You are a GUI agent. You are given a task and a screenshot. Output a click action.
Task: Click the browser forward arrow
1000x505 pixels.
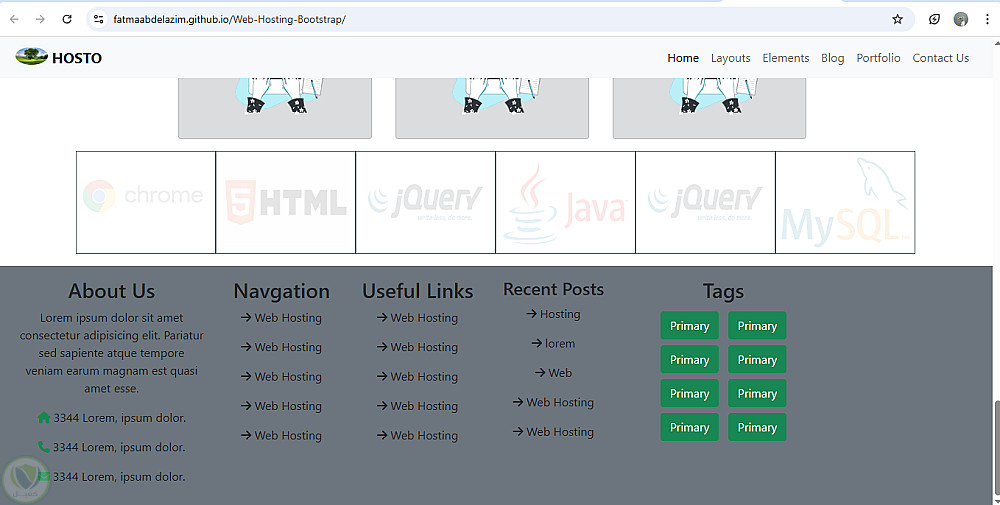pyautogui.click(x=40, y=19)
